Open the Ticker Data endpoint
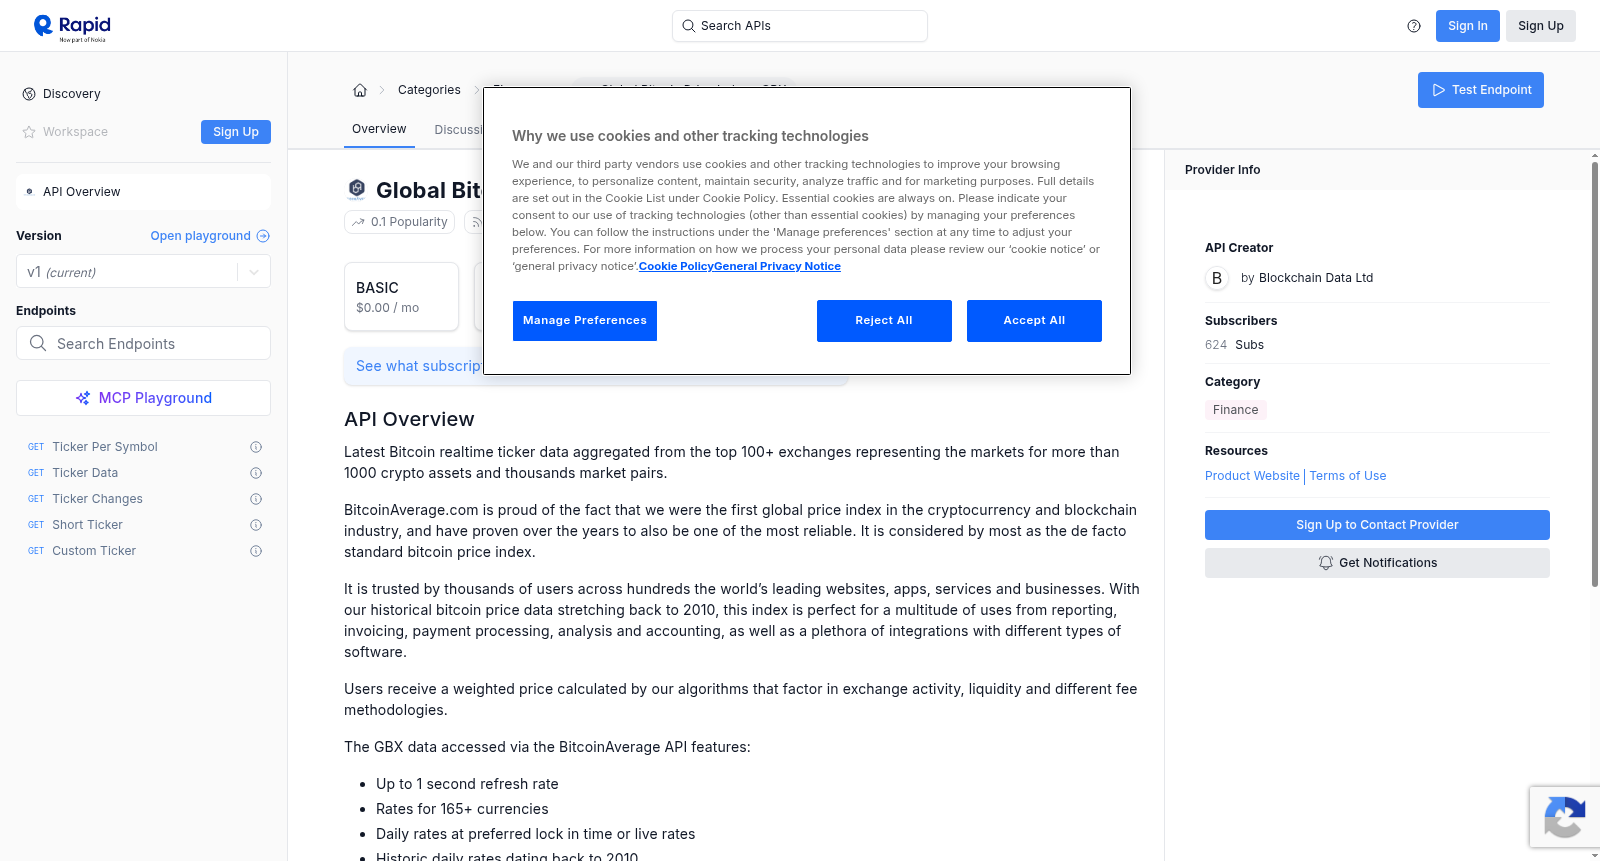Image resolution: width=1600 pixels, height=861 pixels. (85, 473)
